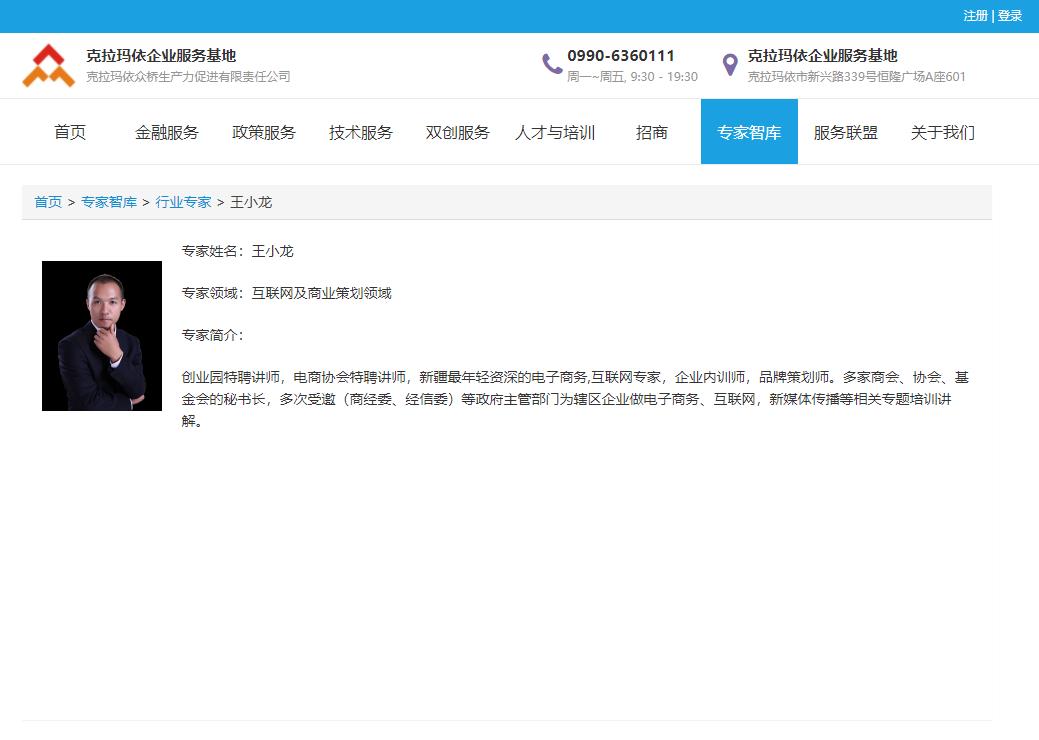Click 专家智库 in the breadcrumb trail

click(109, 202)
